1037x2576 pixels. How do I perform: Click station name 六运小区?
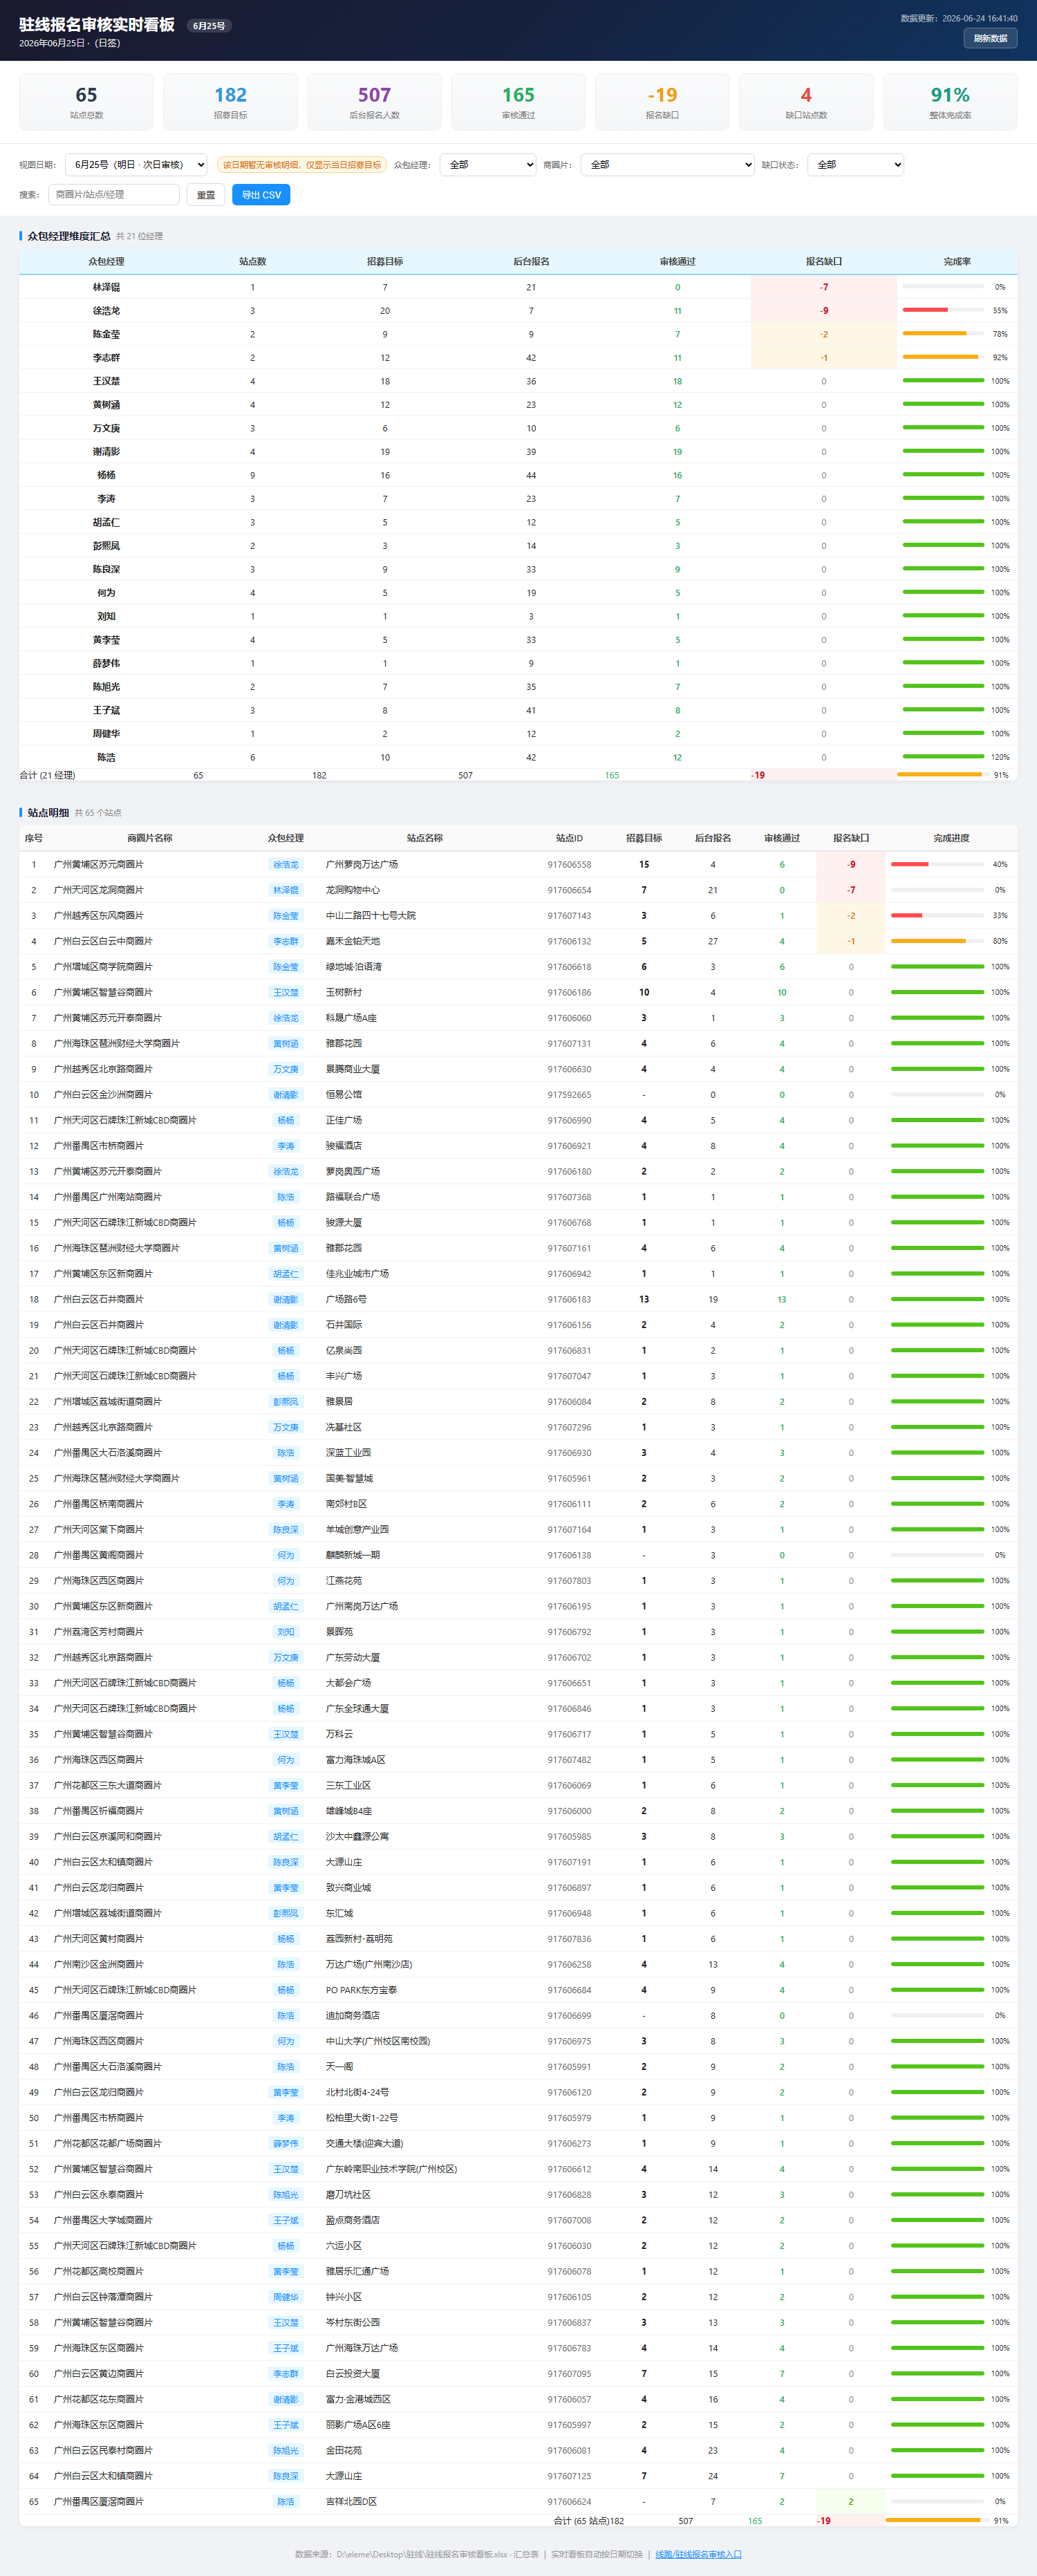344,2245
